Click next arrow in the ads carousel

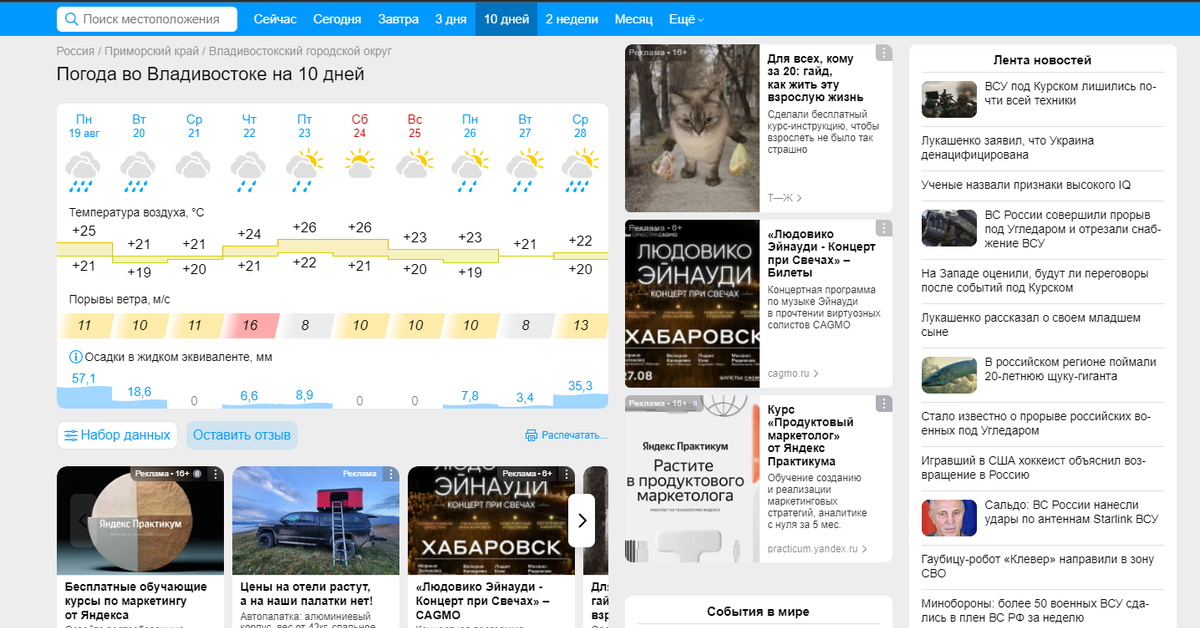click(582, 520)
